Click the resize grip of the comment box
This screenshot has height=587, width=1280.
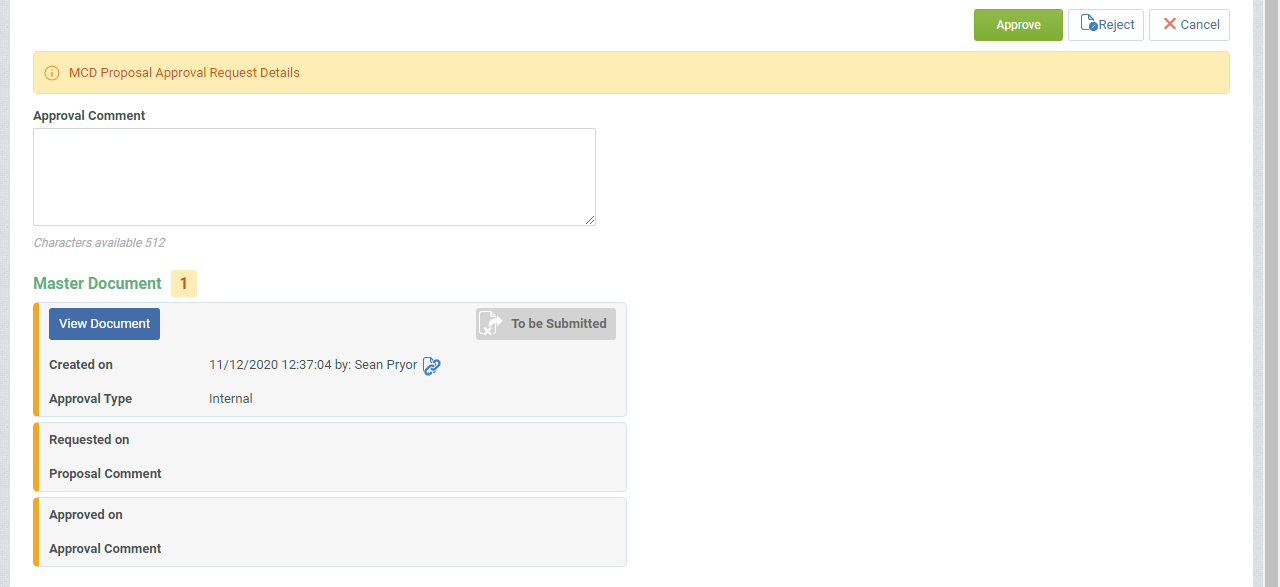point(589,219)
